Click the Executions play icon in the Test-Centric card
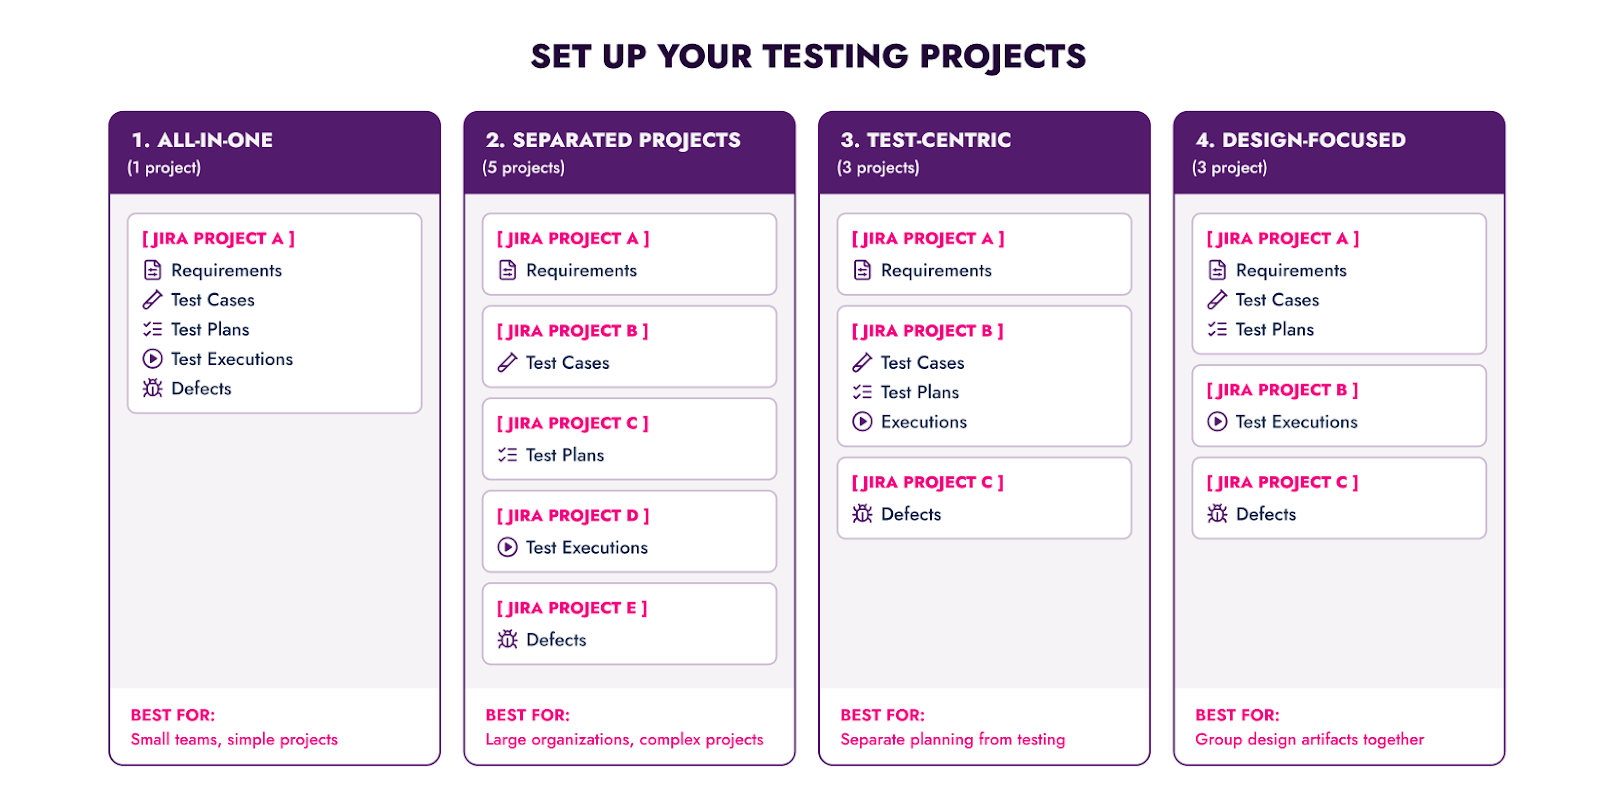This screenshot has height=811, width=1600. click(x=862, y=422)
